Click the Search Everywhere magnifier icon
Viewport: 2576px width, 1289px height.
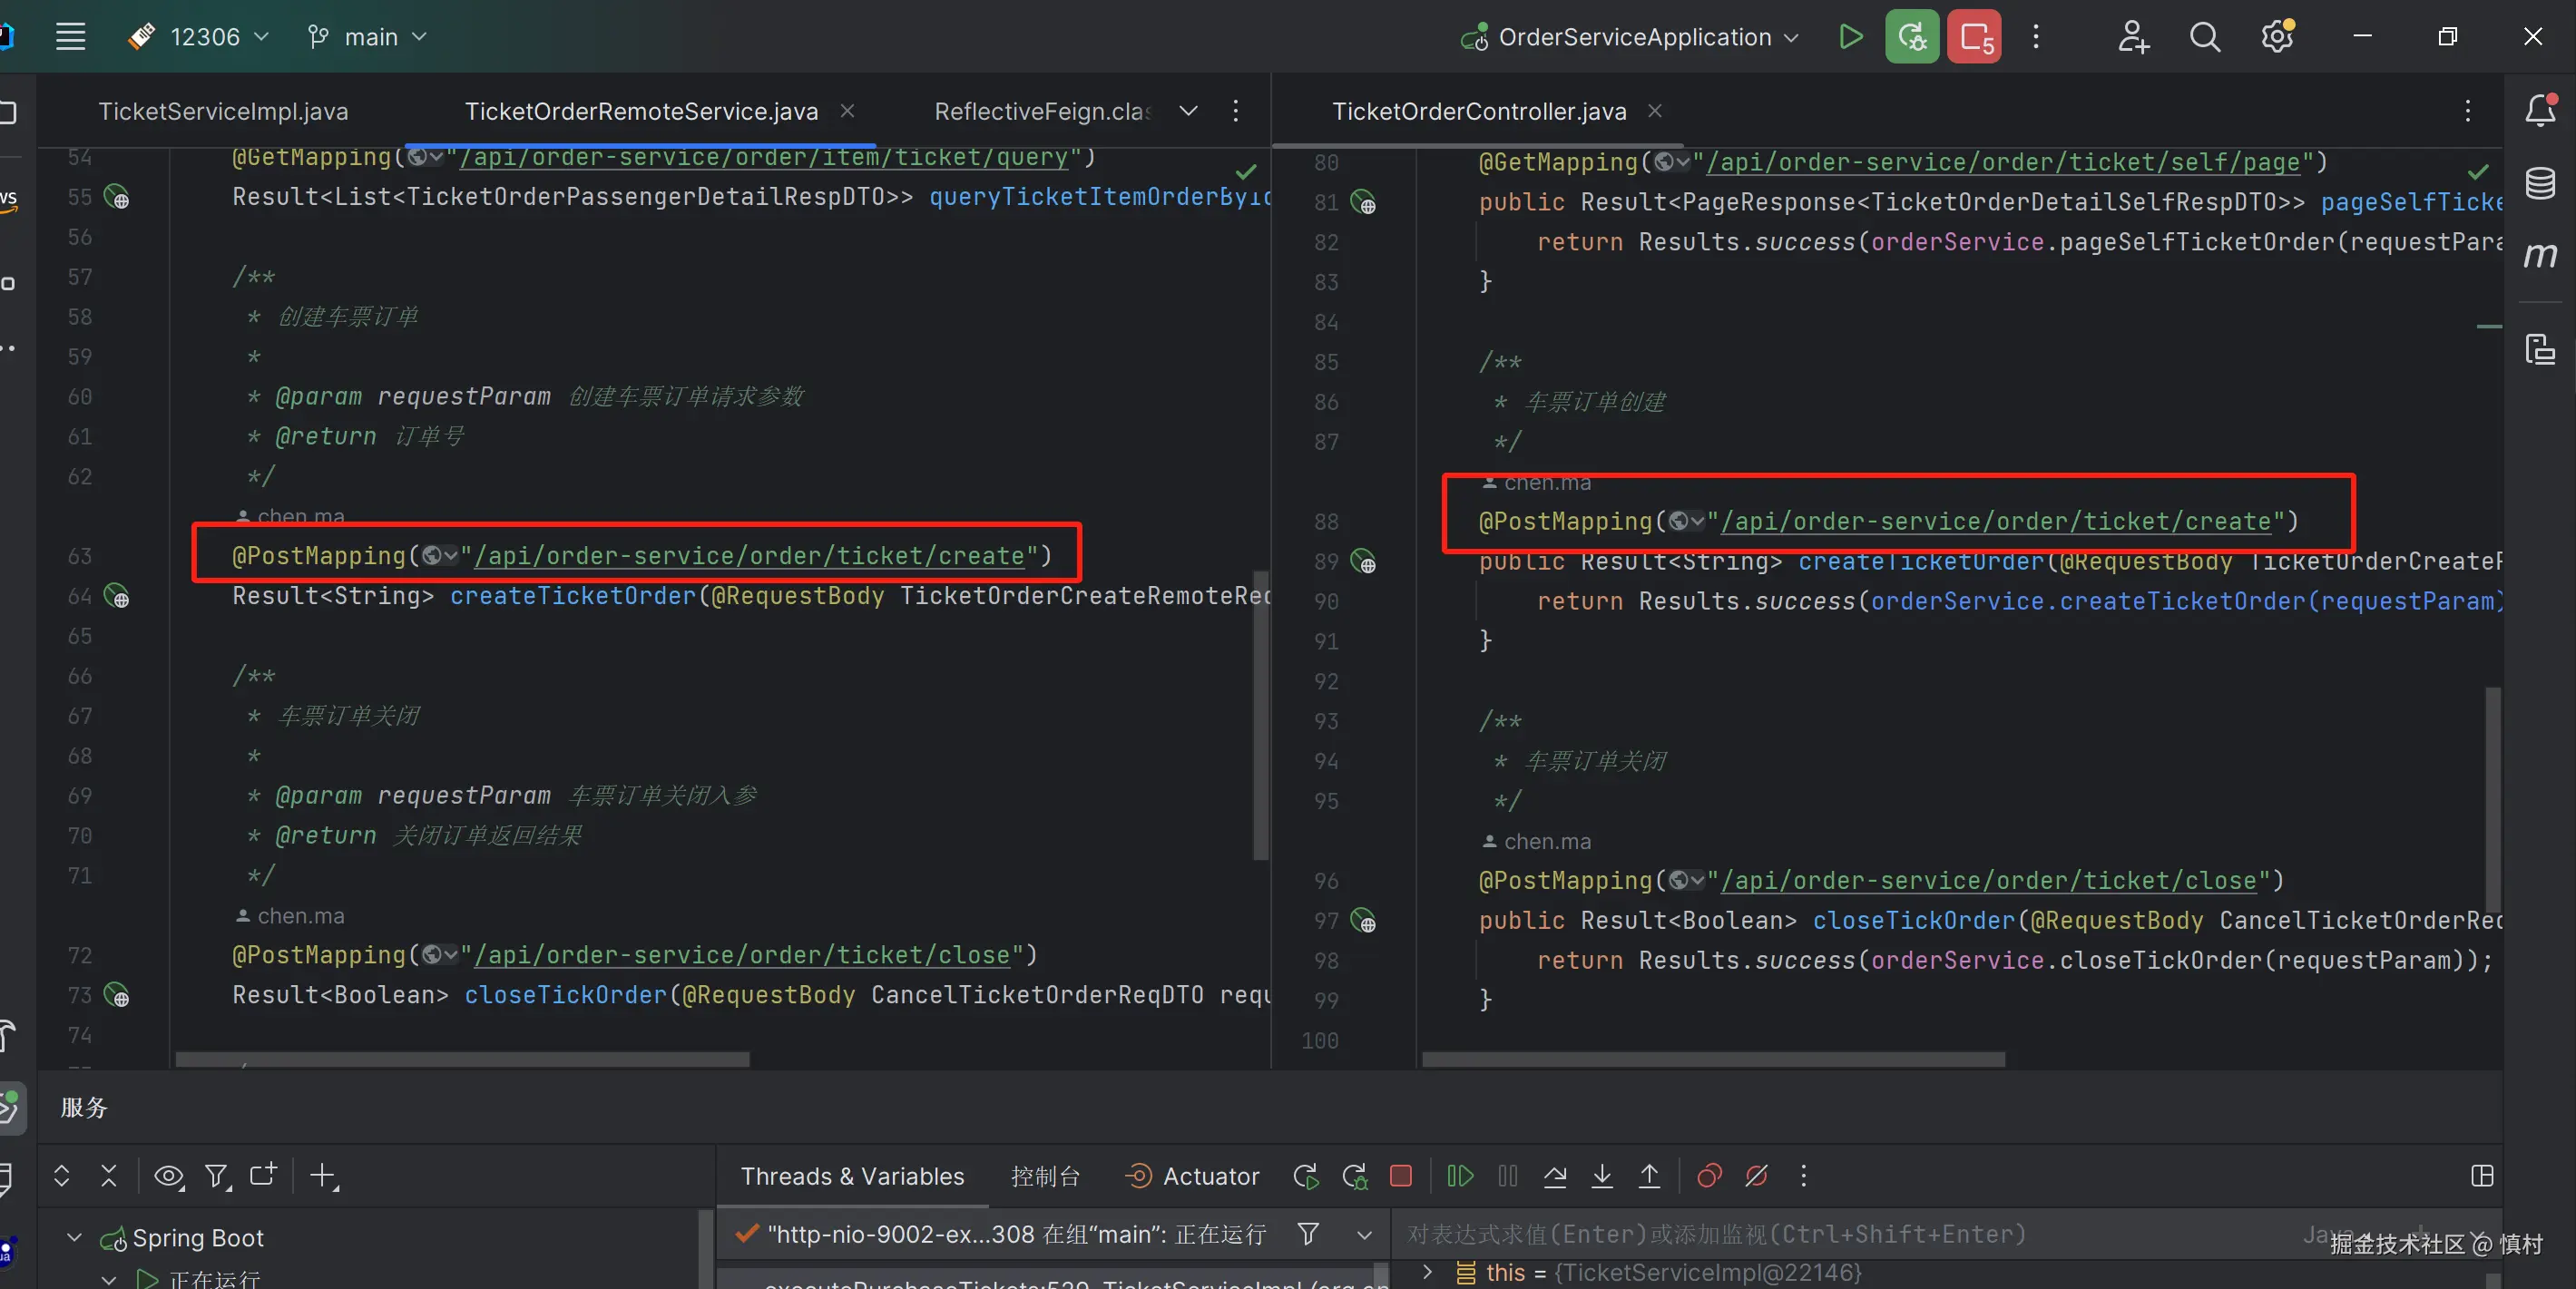coord(2204,37)
